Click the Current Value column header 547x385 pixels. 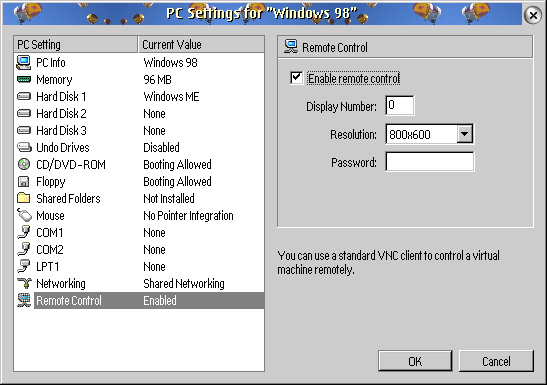click(201, 44)
